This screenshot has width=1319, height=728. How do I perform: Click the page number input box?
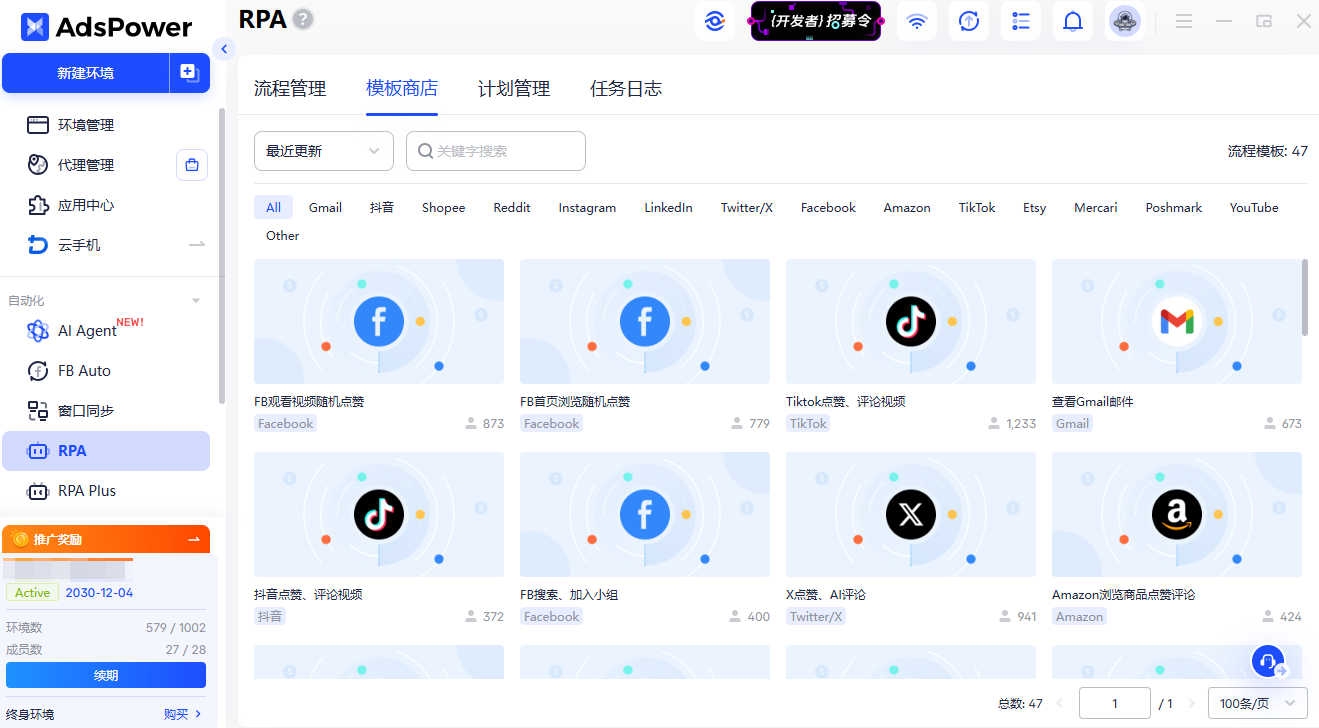[x=1114, y=703]
